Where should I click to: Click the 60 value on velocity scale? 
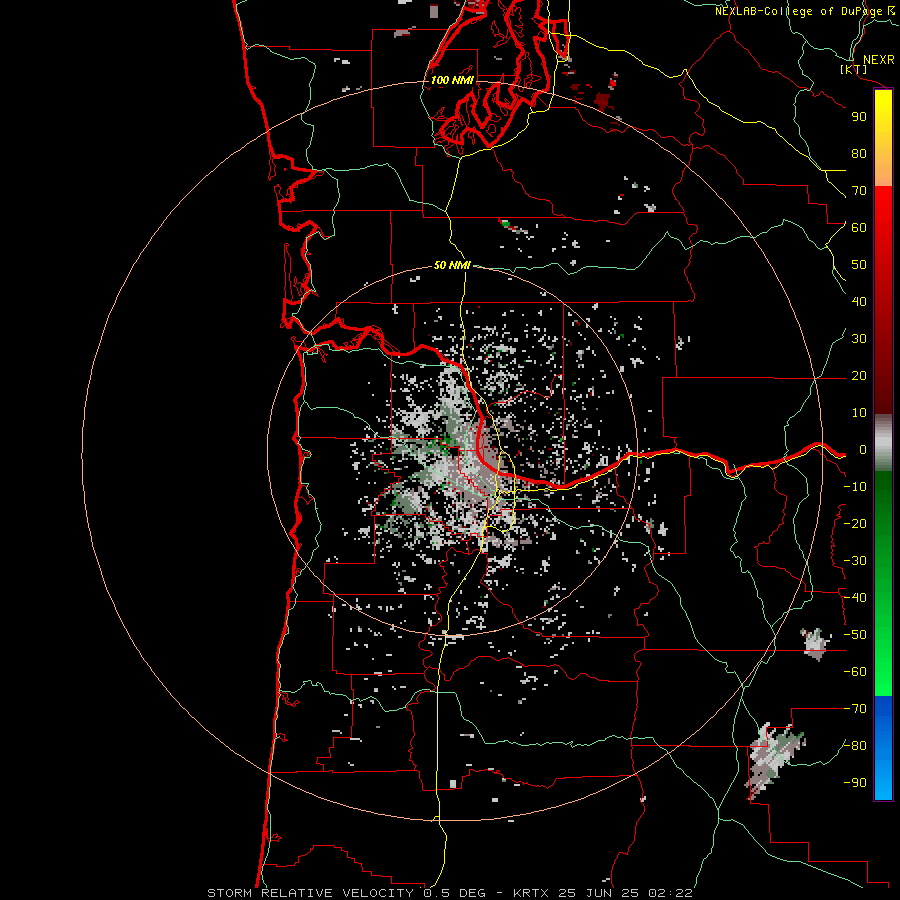click(x=859, y=227)
